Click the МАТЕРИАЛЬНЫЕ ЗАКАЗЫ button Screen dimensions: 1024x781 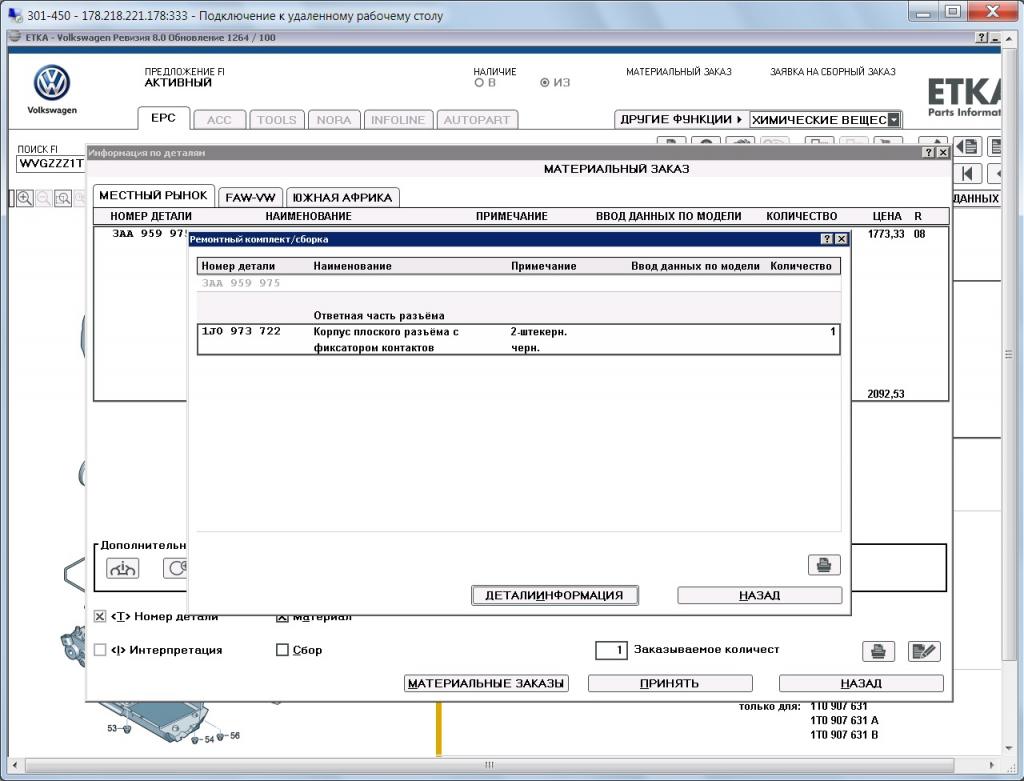(486, 683)
